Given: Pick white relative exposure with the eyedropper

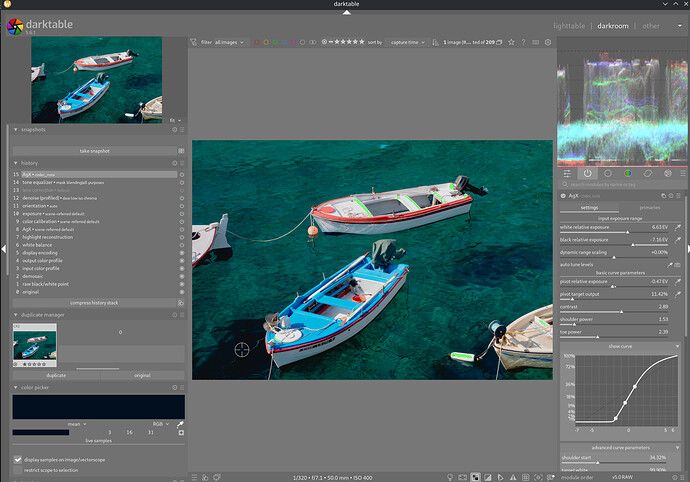Looking at the screenshot, I should click(x=678, y=227).
